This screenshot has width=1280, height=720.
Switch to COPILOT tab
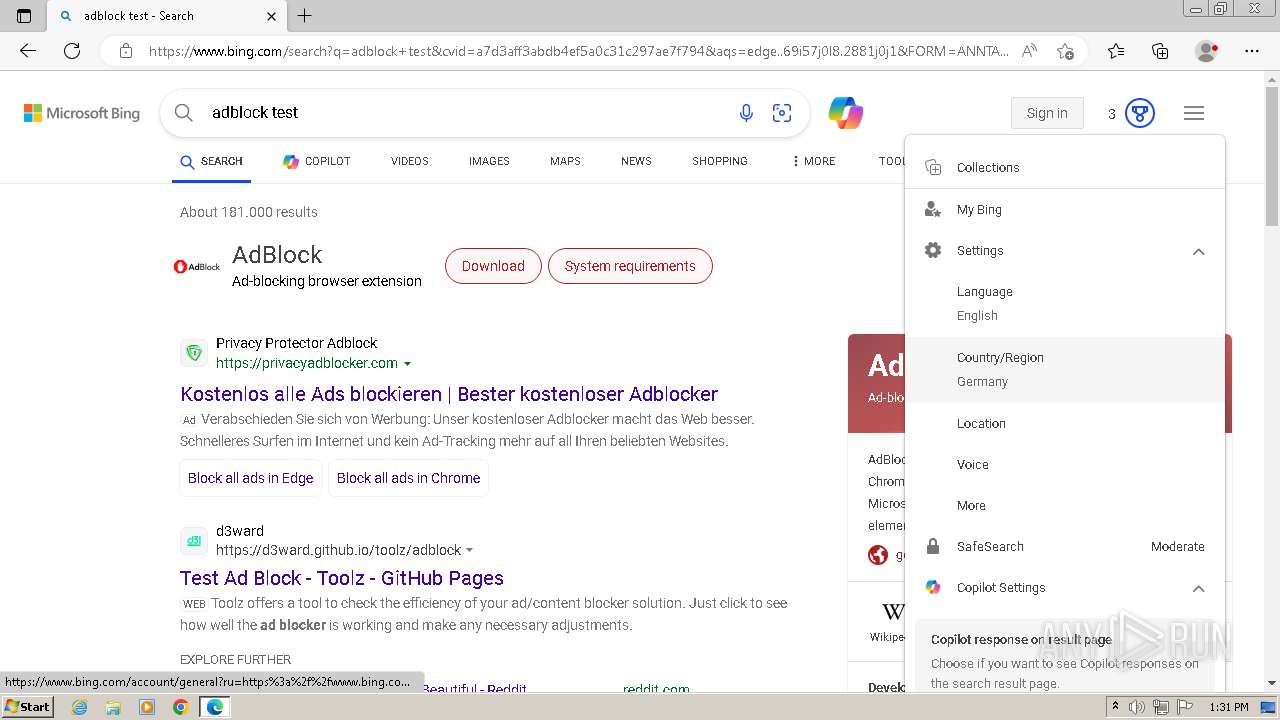click(316, 161)
